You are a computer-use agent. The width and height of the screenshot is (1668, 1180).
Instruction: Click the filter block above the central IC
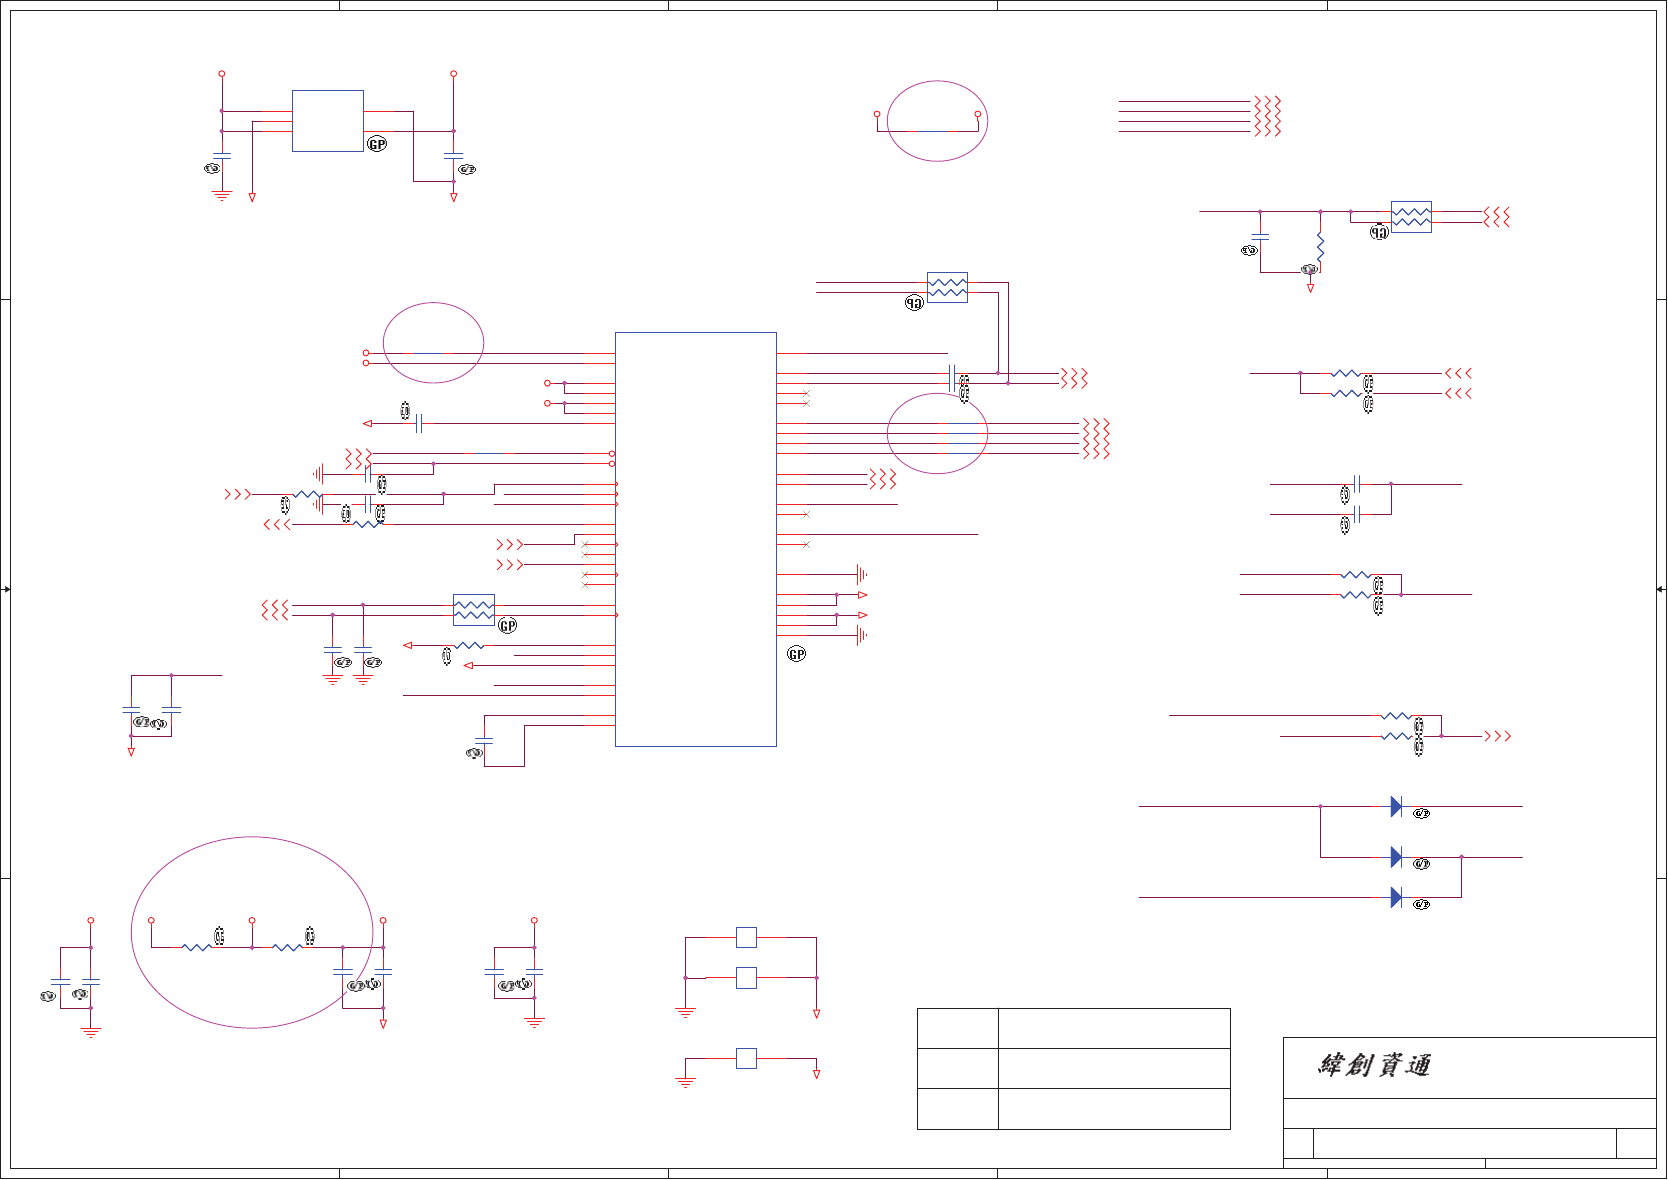tap(947, 287)
